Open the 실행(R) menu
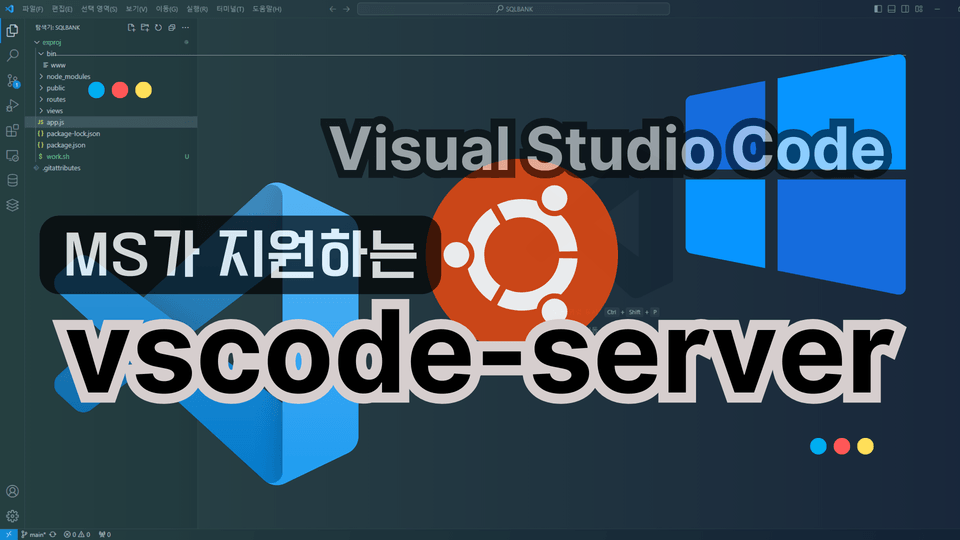This screenshot has height=540, width=960. tap(197, 9)
